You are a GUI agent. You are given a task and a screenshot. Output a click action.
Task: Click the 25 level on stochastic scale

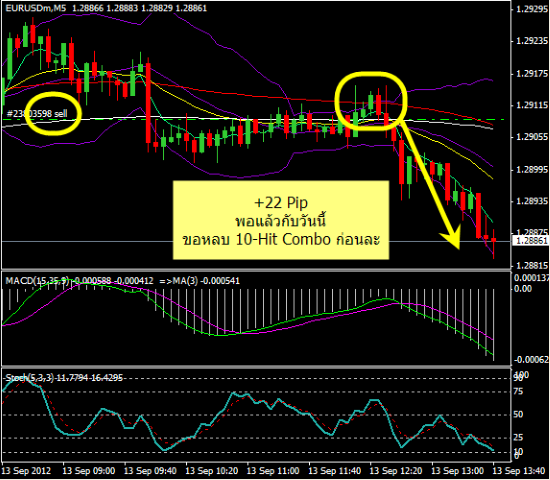coord(518,438)
